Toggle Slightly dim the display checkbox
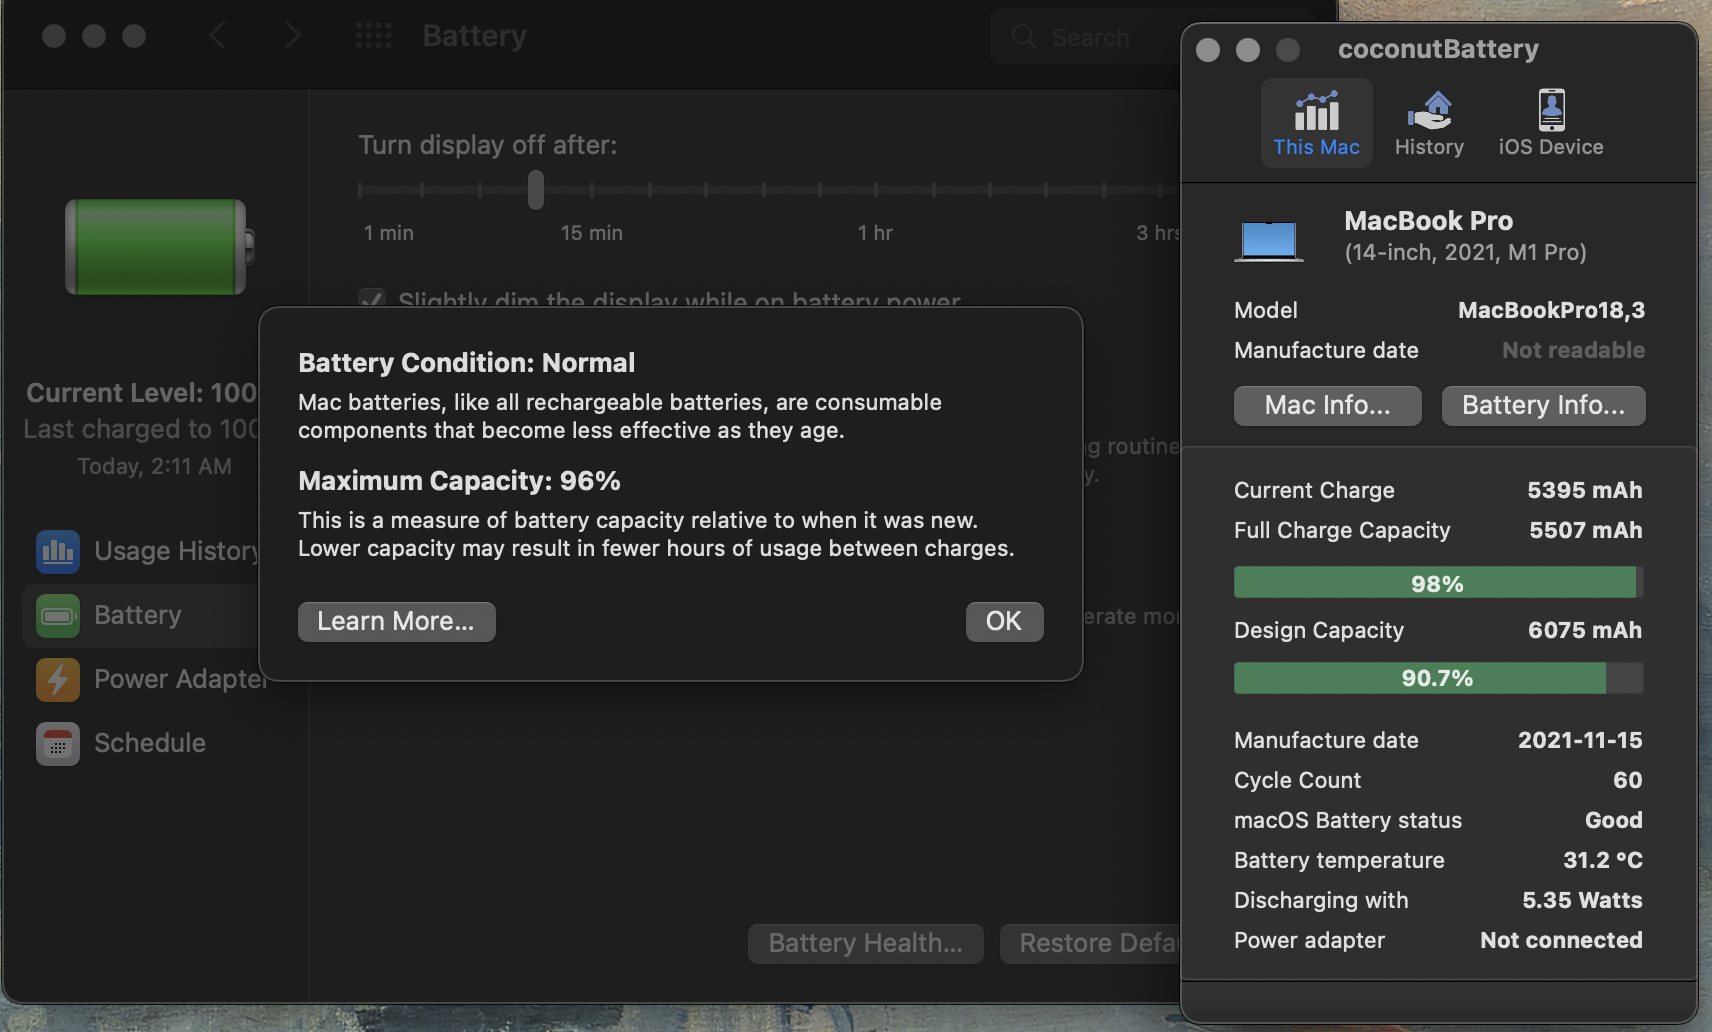This screenshot has width=1712, height=1032. [x=372, y=298]
